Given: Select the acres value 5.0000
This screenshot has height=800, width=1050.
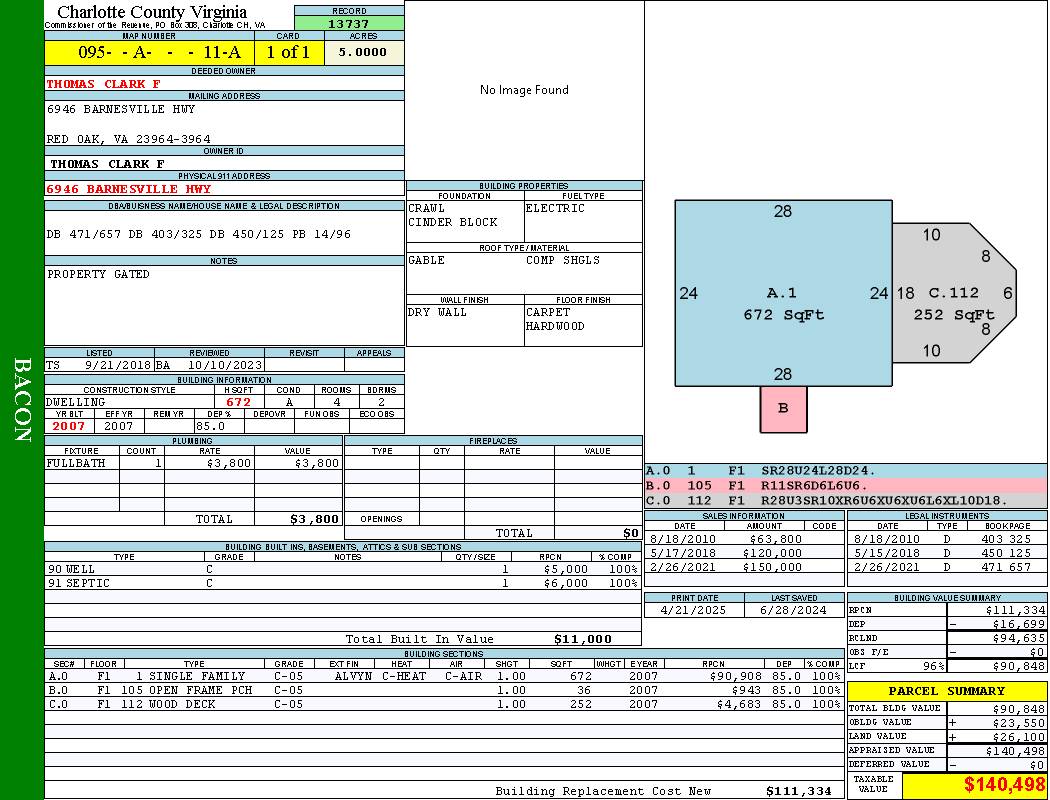Looking at the screenshot, I should tap(363, 53).
